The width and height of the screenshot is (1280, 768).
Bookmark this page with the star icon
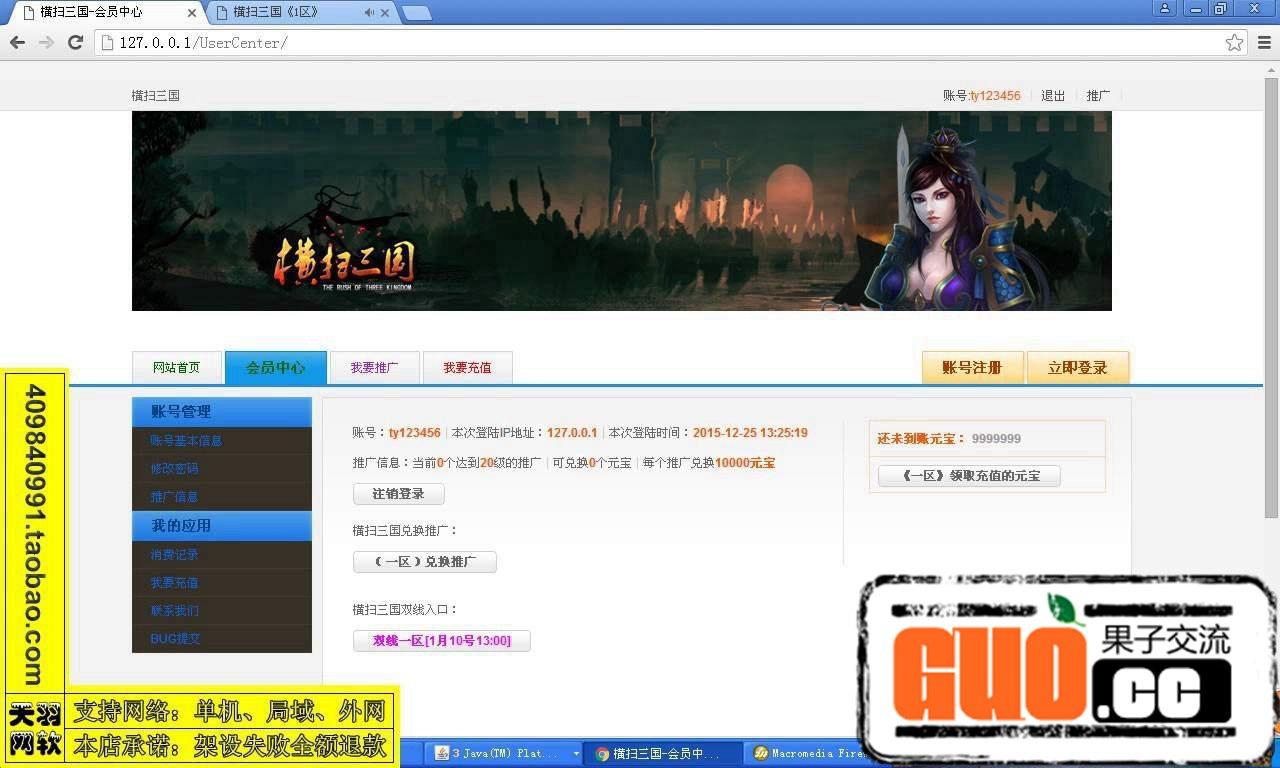1234,42
